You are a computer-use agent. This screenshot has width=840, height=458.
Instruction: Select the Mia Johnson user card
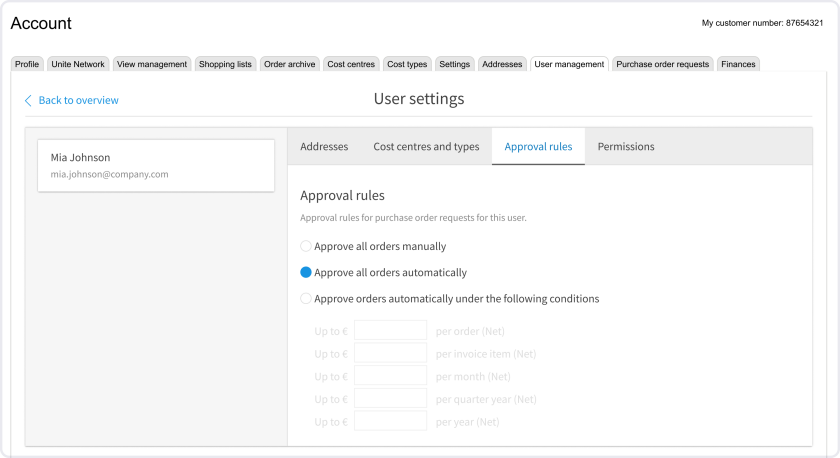[x=156, y=165]
